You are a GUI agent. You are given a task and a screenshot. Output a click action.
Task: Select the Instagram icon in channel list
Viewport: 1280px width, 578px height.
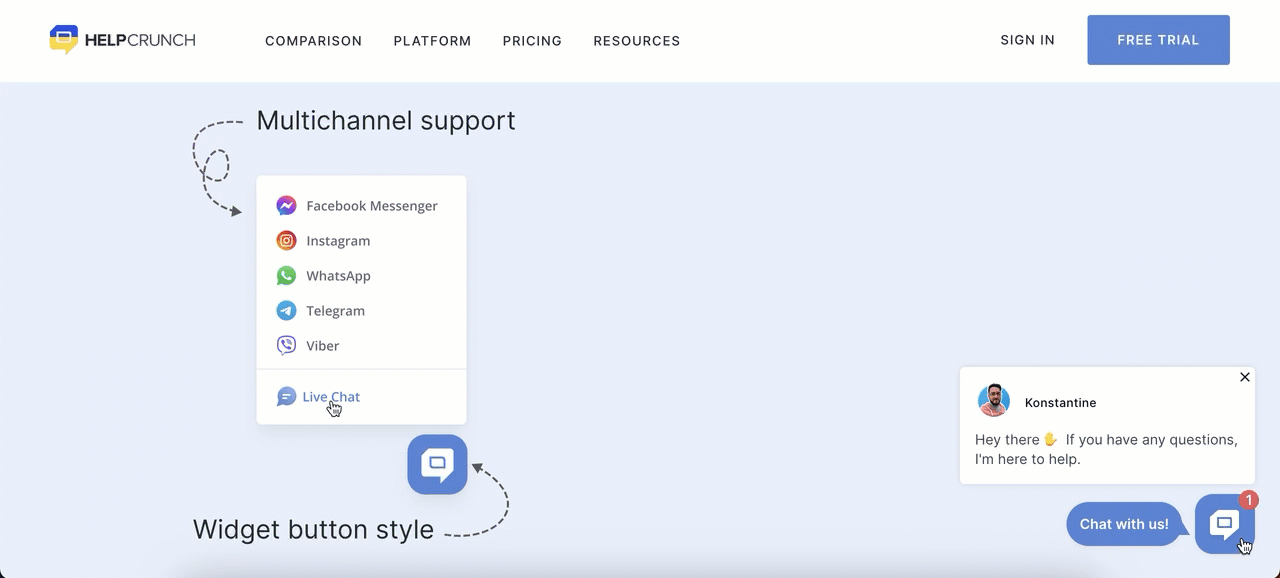[286, 241]
